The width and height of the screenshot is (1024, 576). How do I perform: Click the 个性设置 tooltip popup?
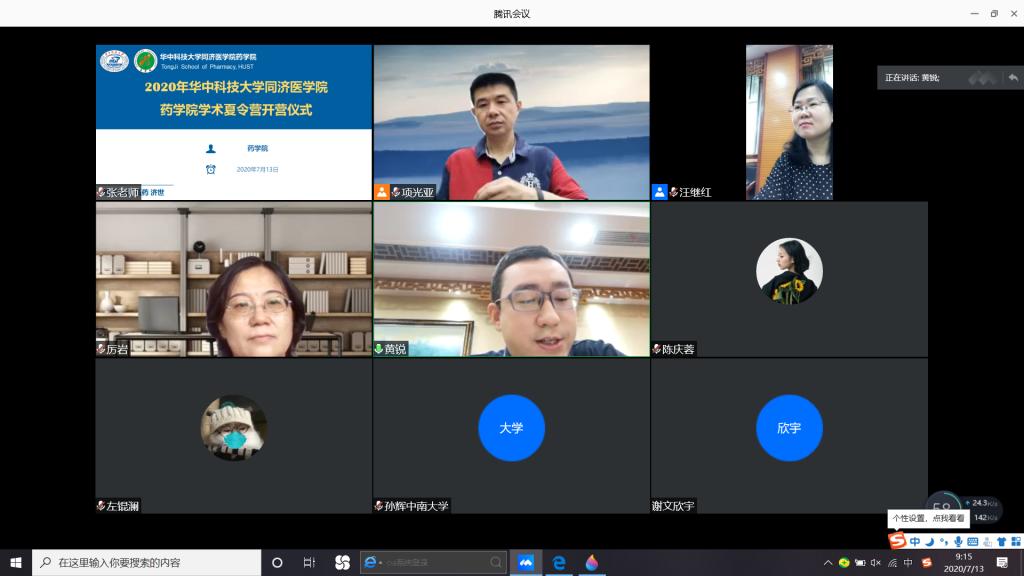pyautogui.click(x=928, y=518)
